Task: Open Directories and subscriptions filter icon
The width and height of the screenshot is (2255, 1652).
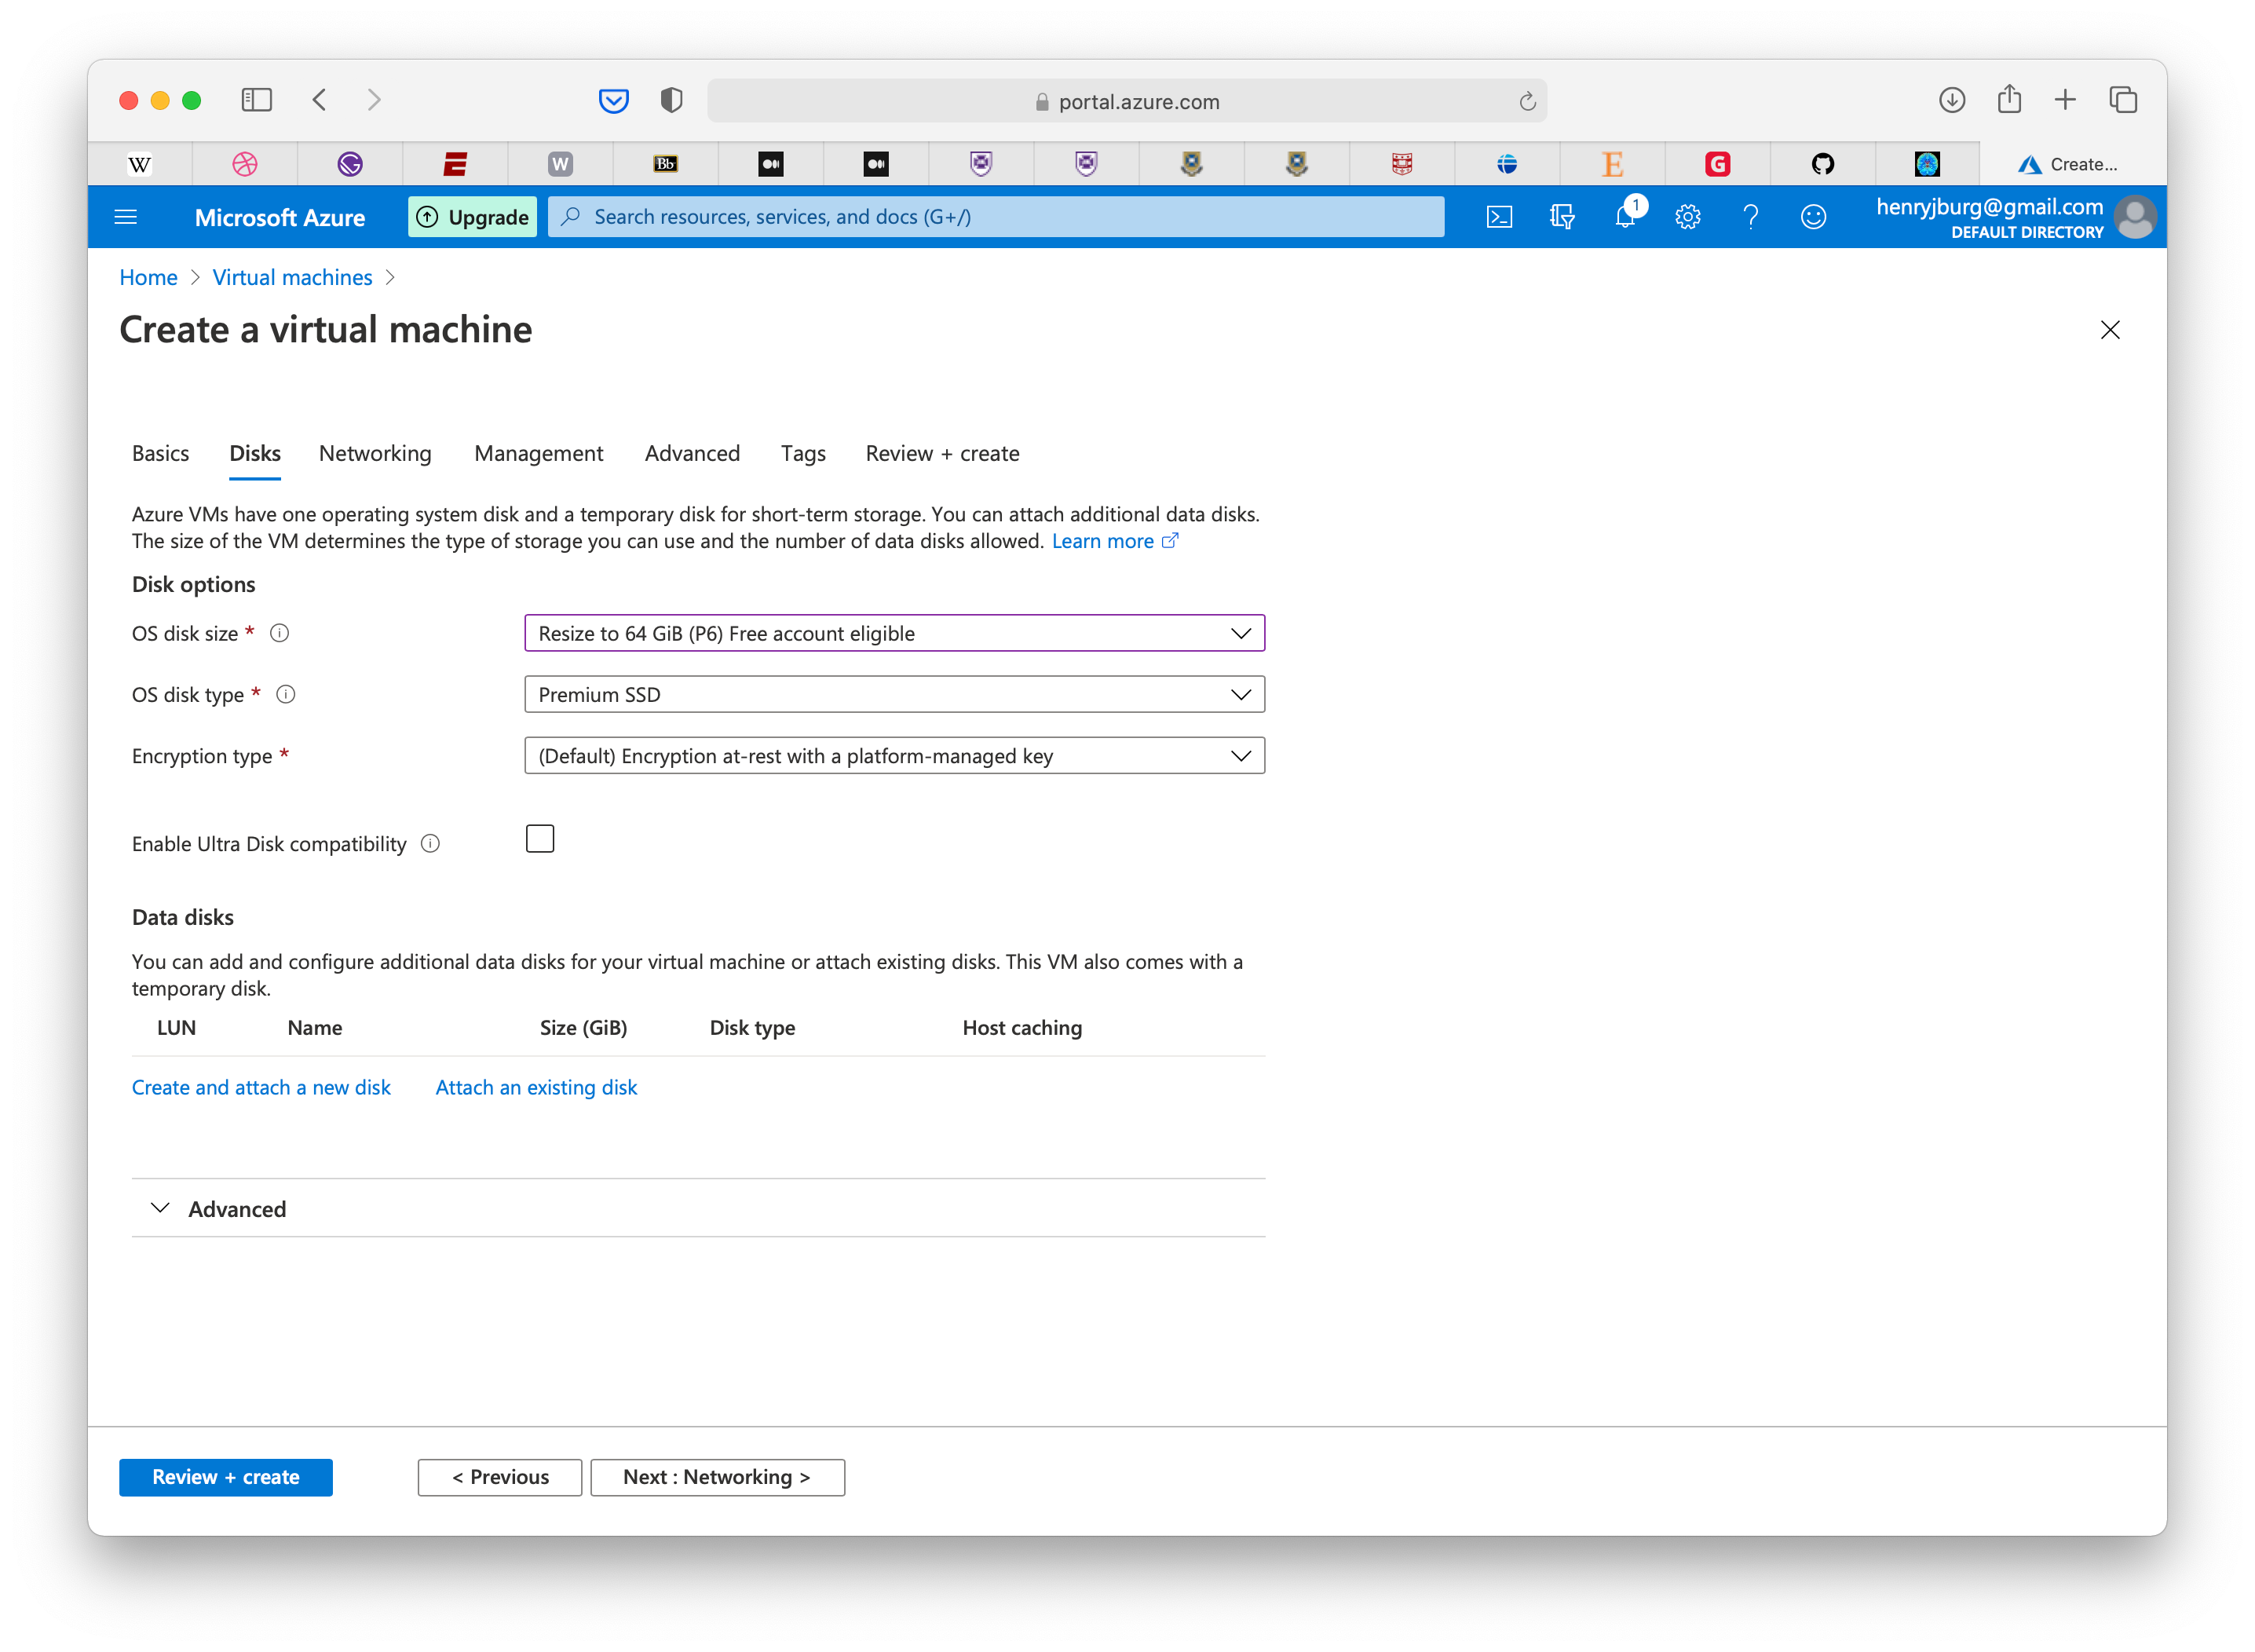Action: click(x=1562, y=217)
